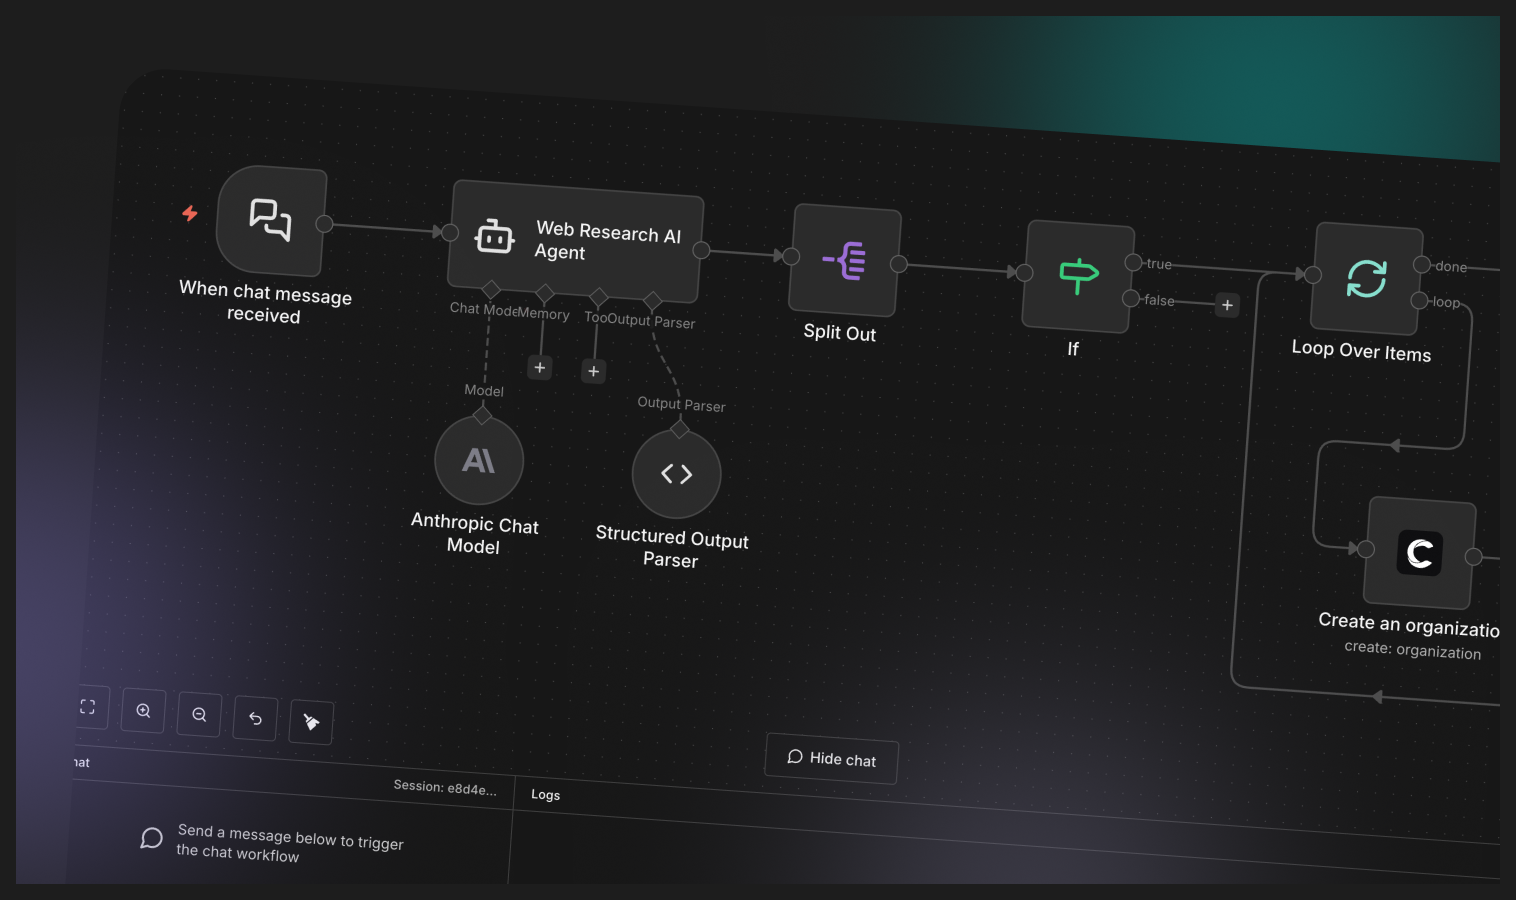1516x900 pixels.
Task: Click the Loop Over Items loop port
Action: [1419, 300]
